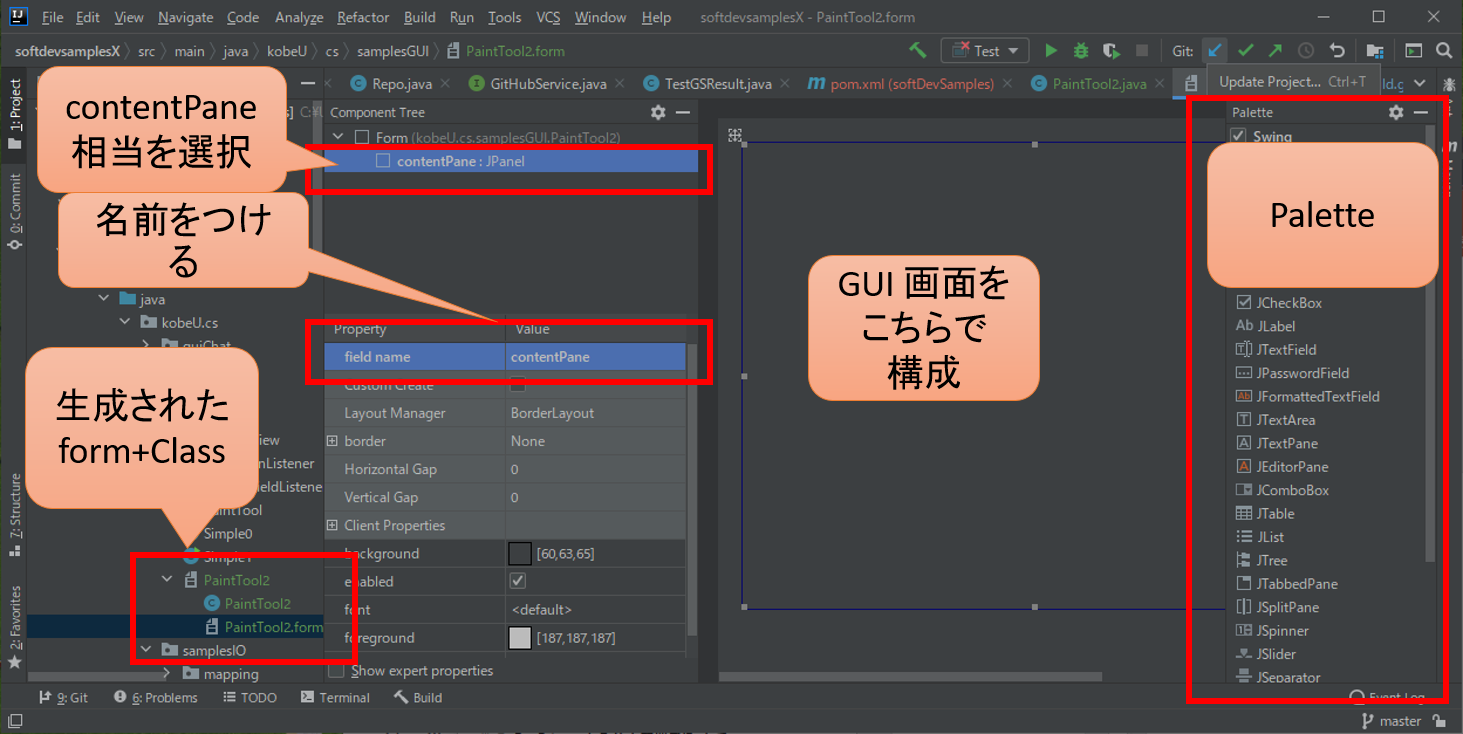This screenshot has width=1463, height=734.
Task: Open the Problems tool window
Action: point(156,697)
